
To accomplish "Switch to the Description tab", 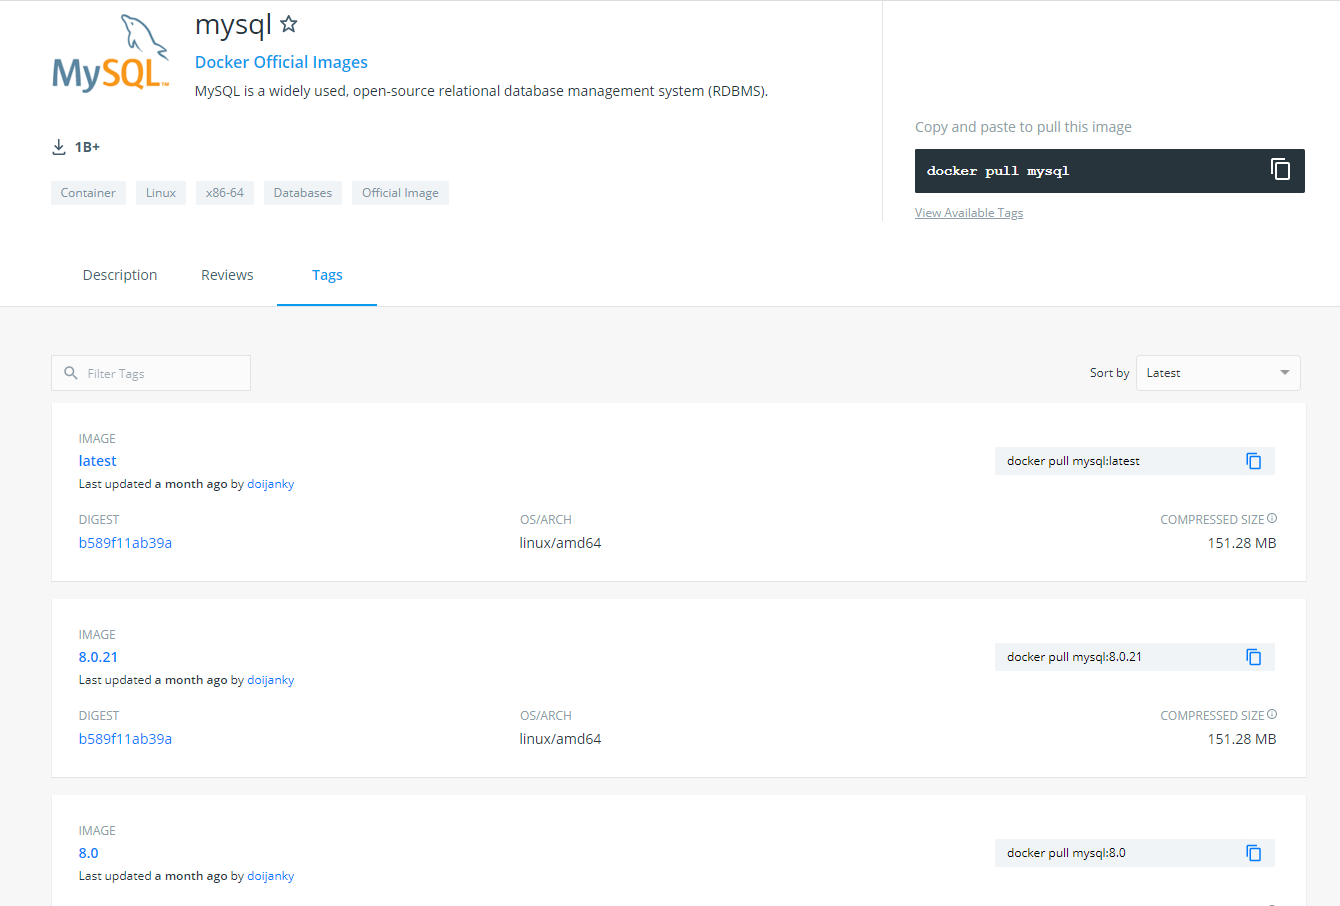I will 119,274.
